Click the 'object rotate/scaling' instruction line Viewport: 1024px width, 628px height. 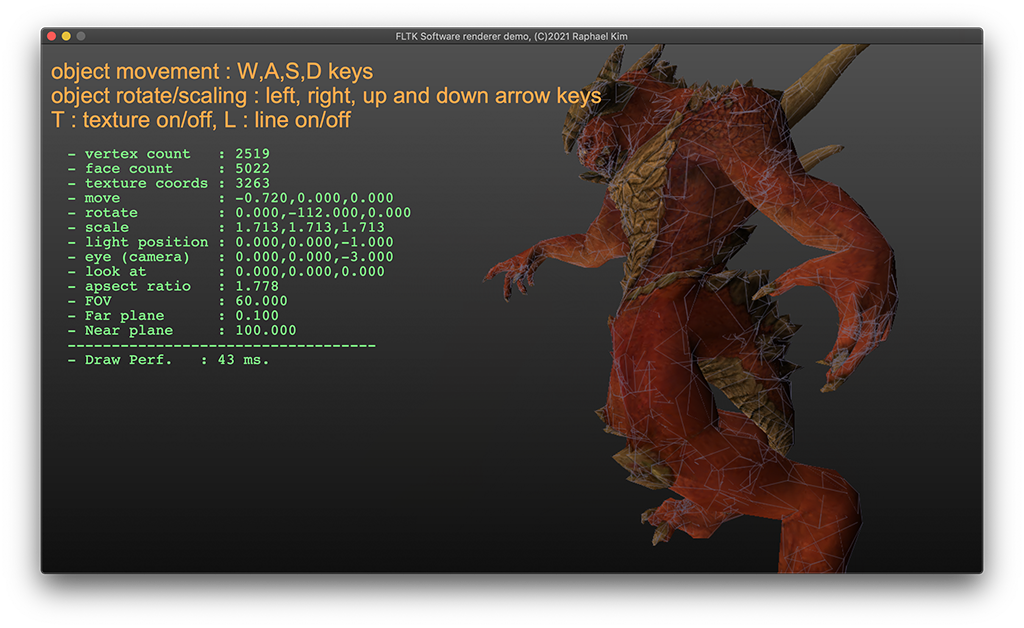tap(326, 96)
